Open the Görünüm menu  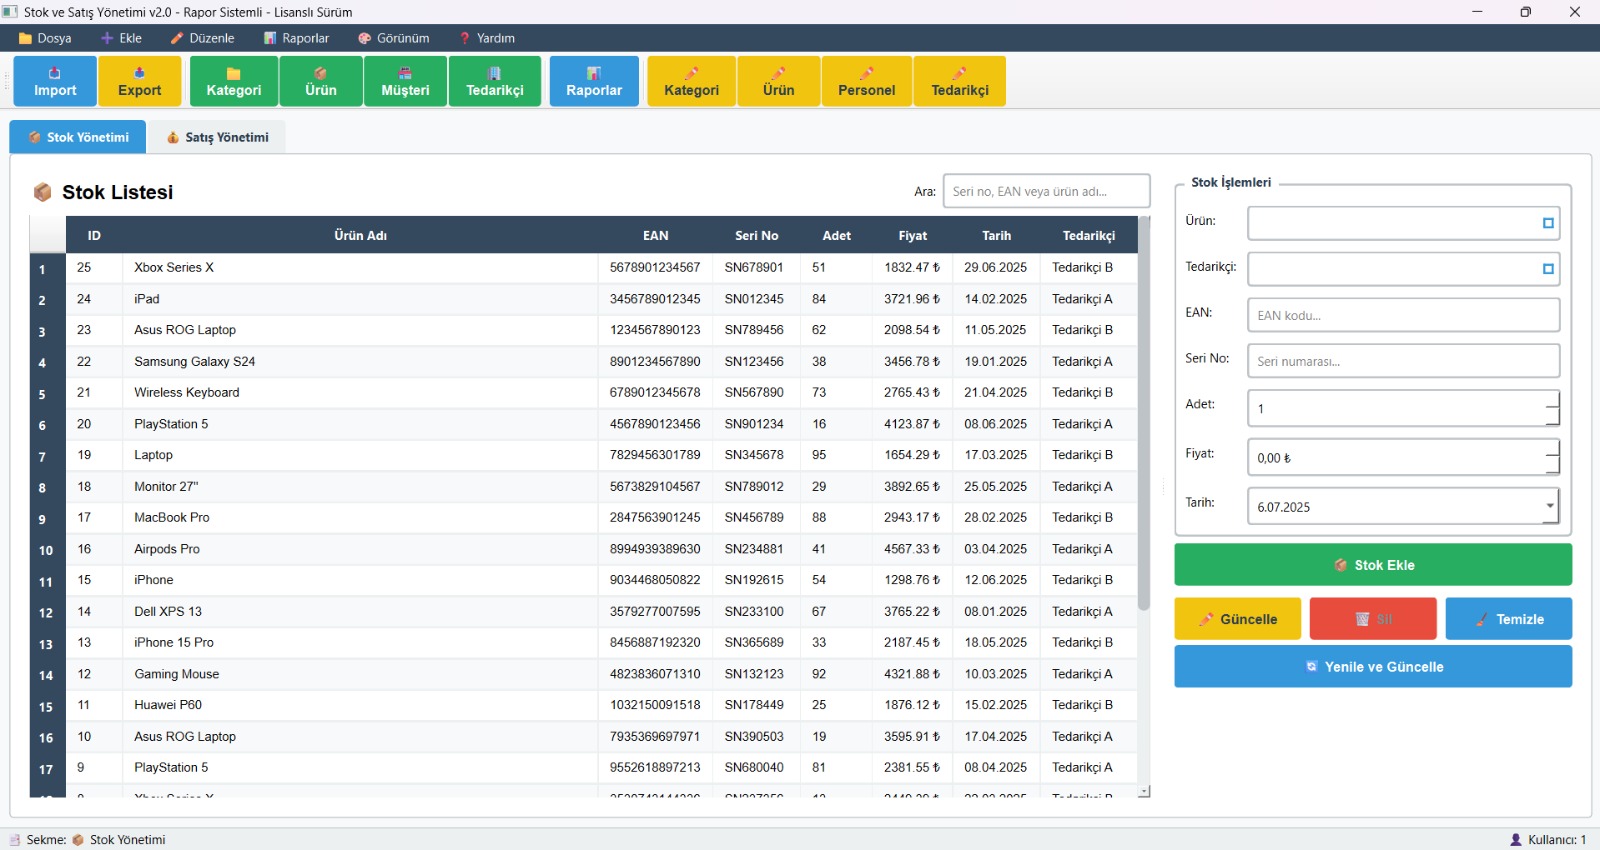tap(393, 38)
